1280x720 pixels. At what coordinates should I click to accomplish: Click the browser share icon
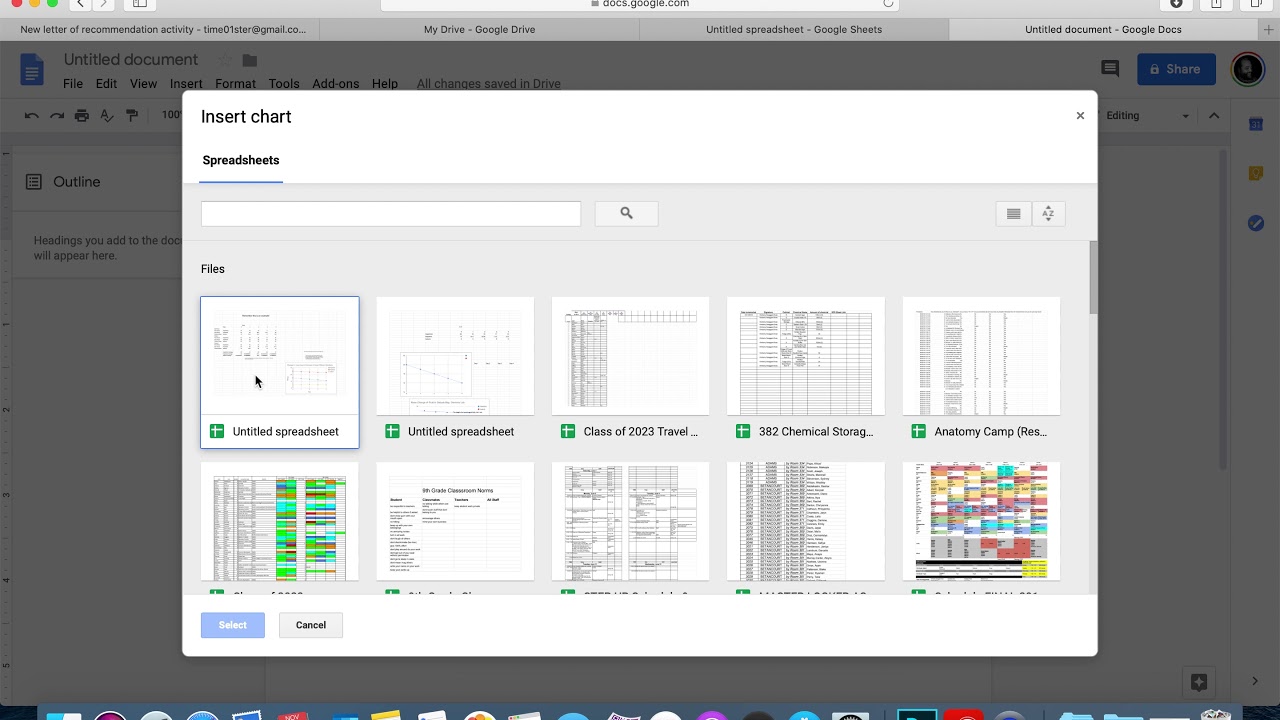click(1216, 4)
